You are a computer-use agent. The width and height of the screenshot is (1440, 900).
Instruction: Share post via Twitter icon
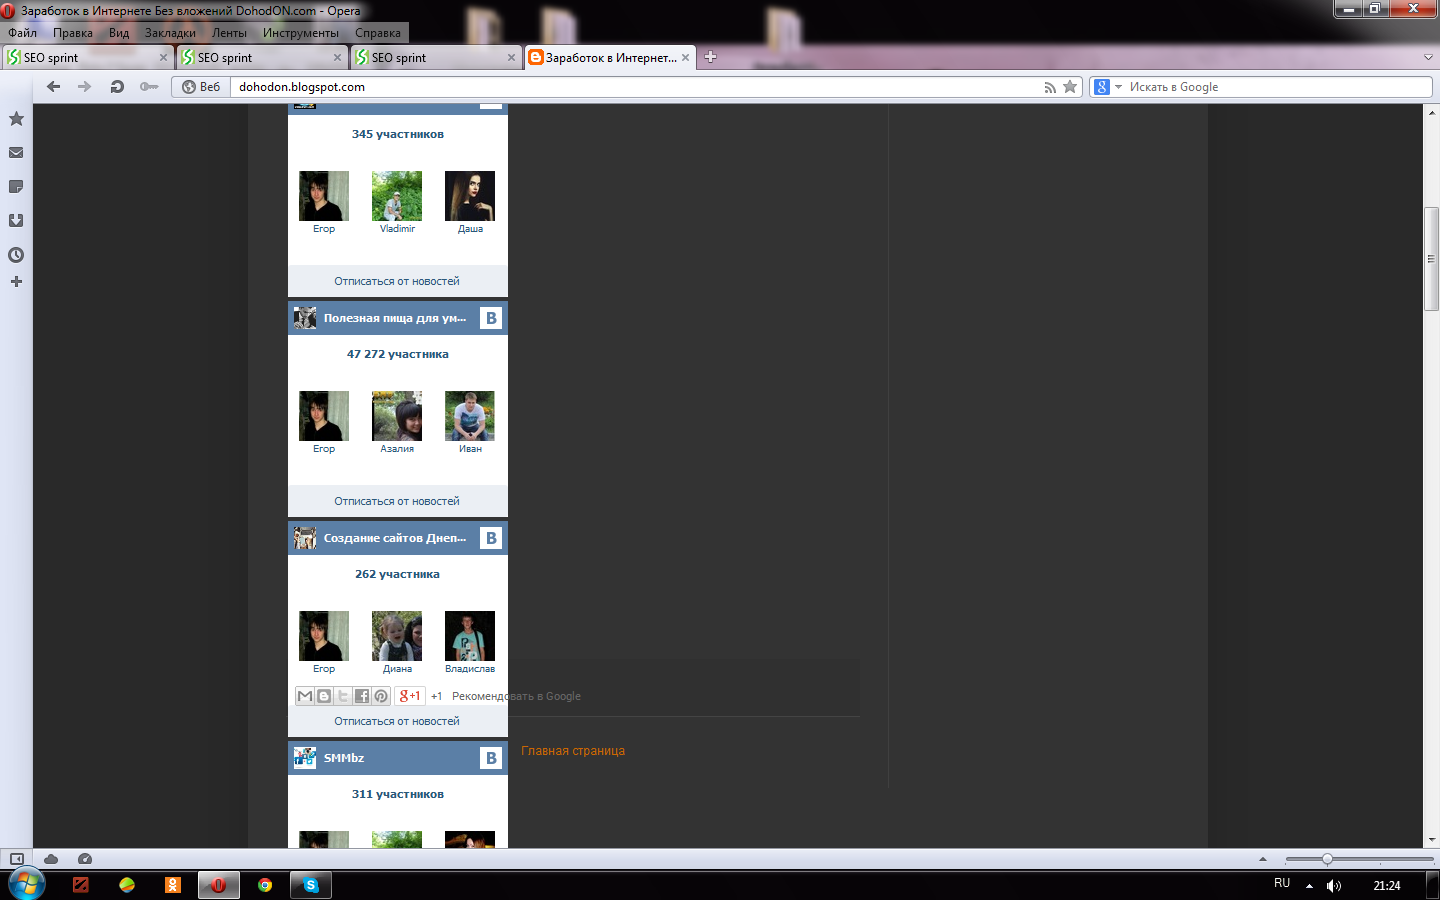[343, 696]
